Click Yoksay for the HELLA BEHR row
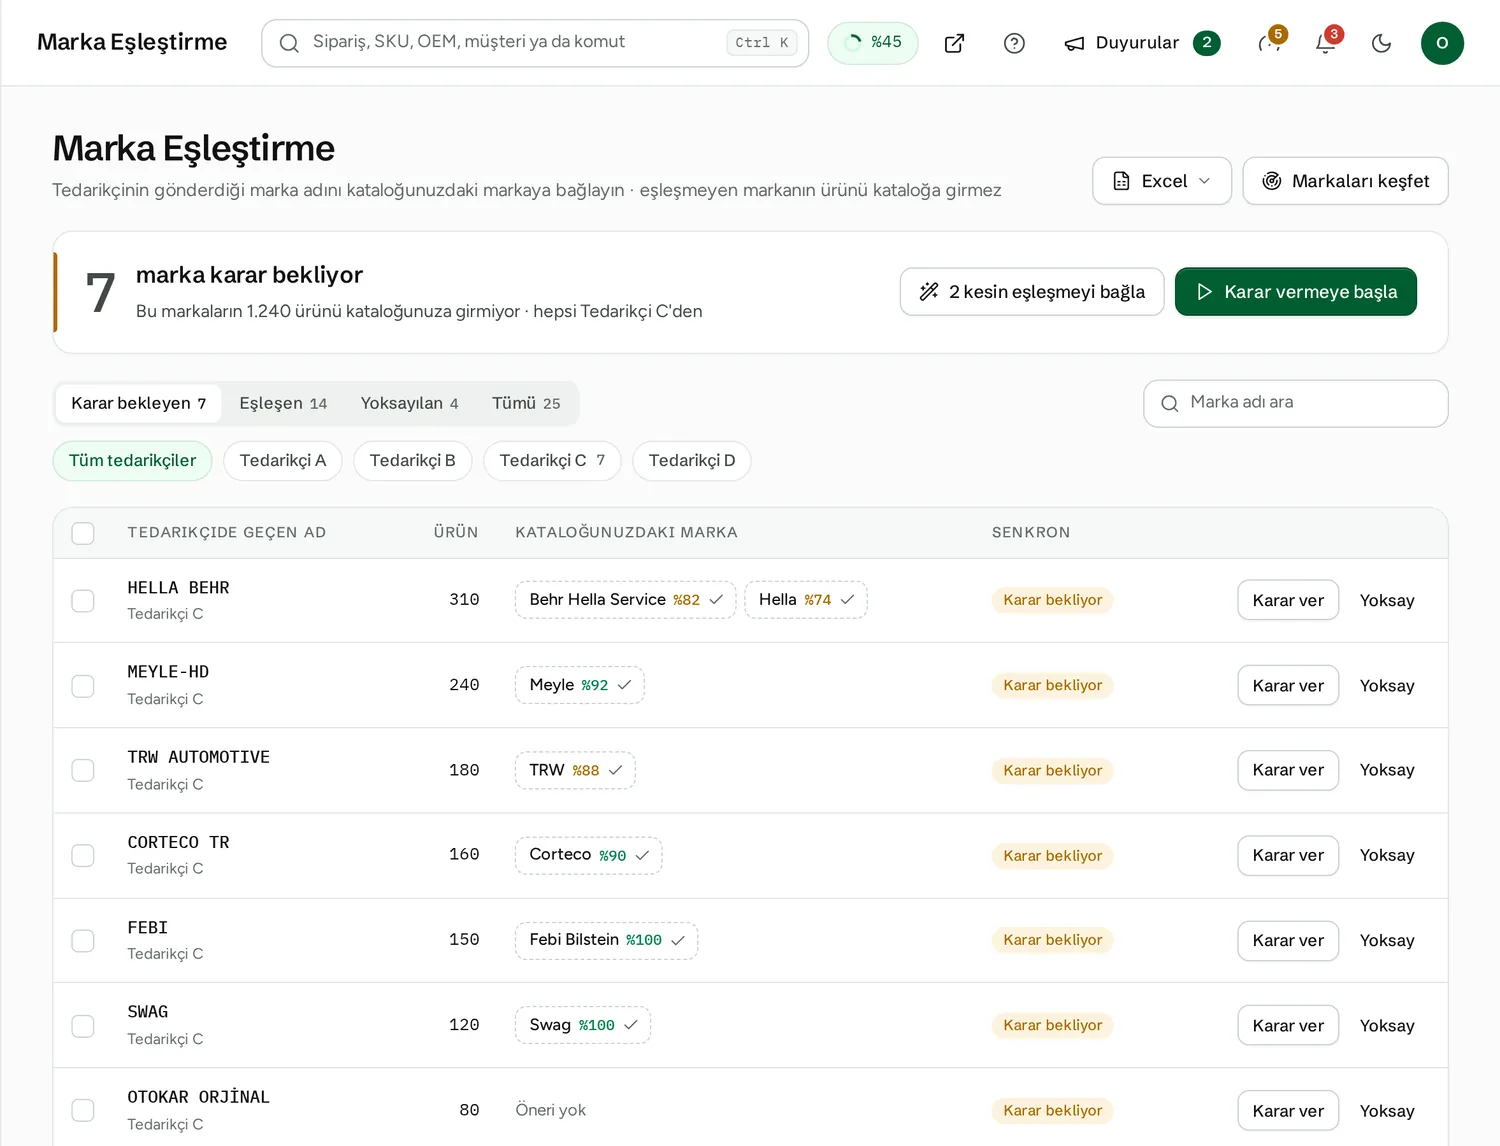The image size is (1500, 1146). pos(1387,600)
